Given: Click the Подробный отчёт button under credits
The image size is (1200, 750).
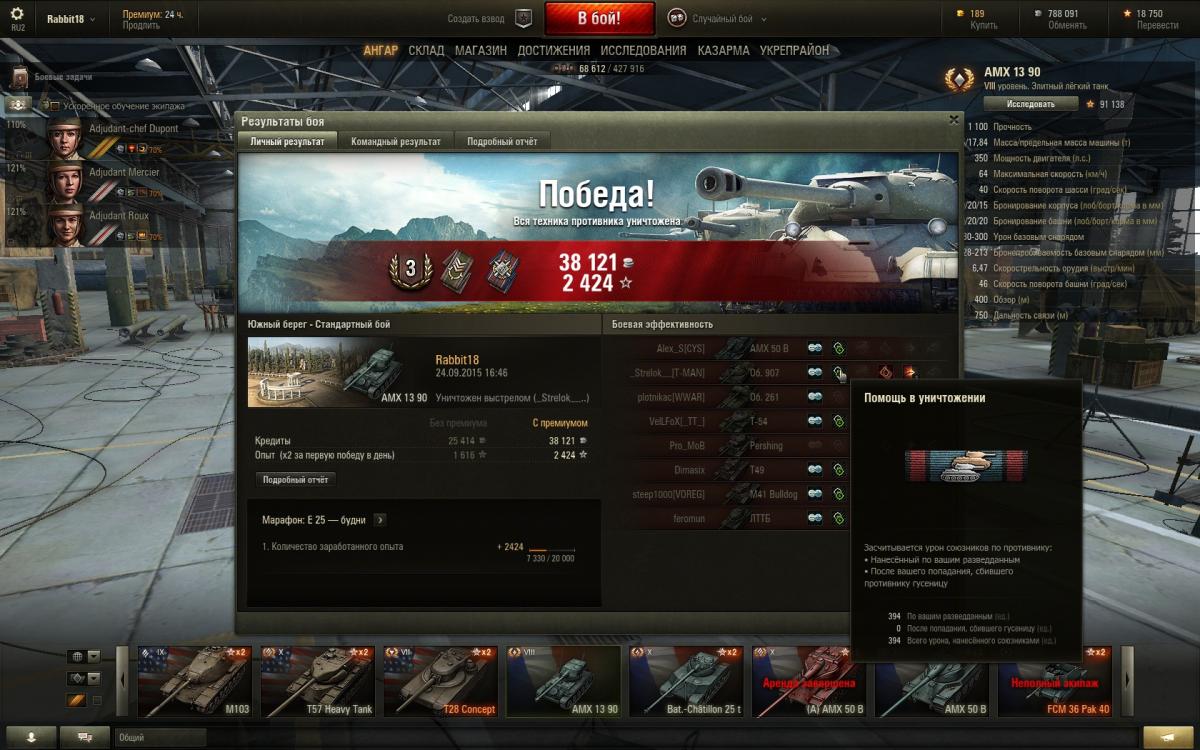Looking at the screenshot, I should coord(296,480).
